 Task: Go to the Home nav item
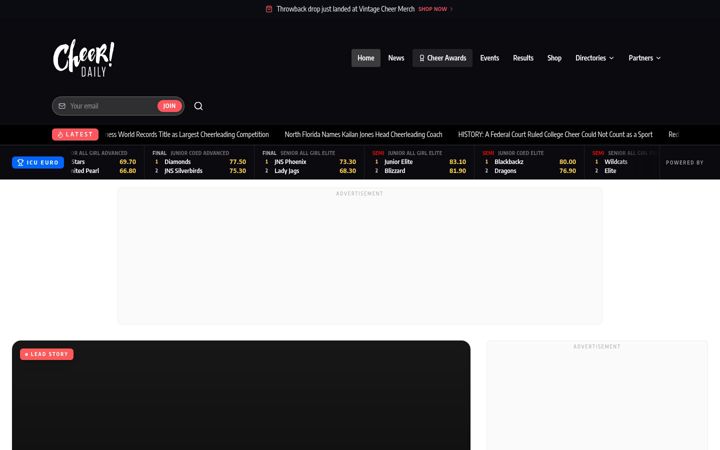[366, 58]
